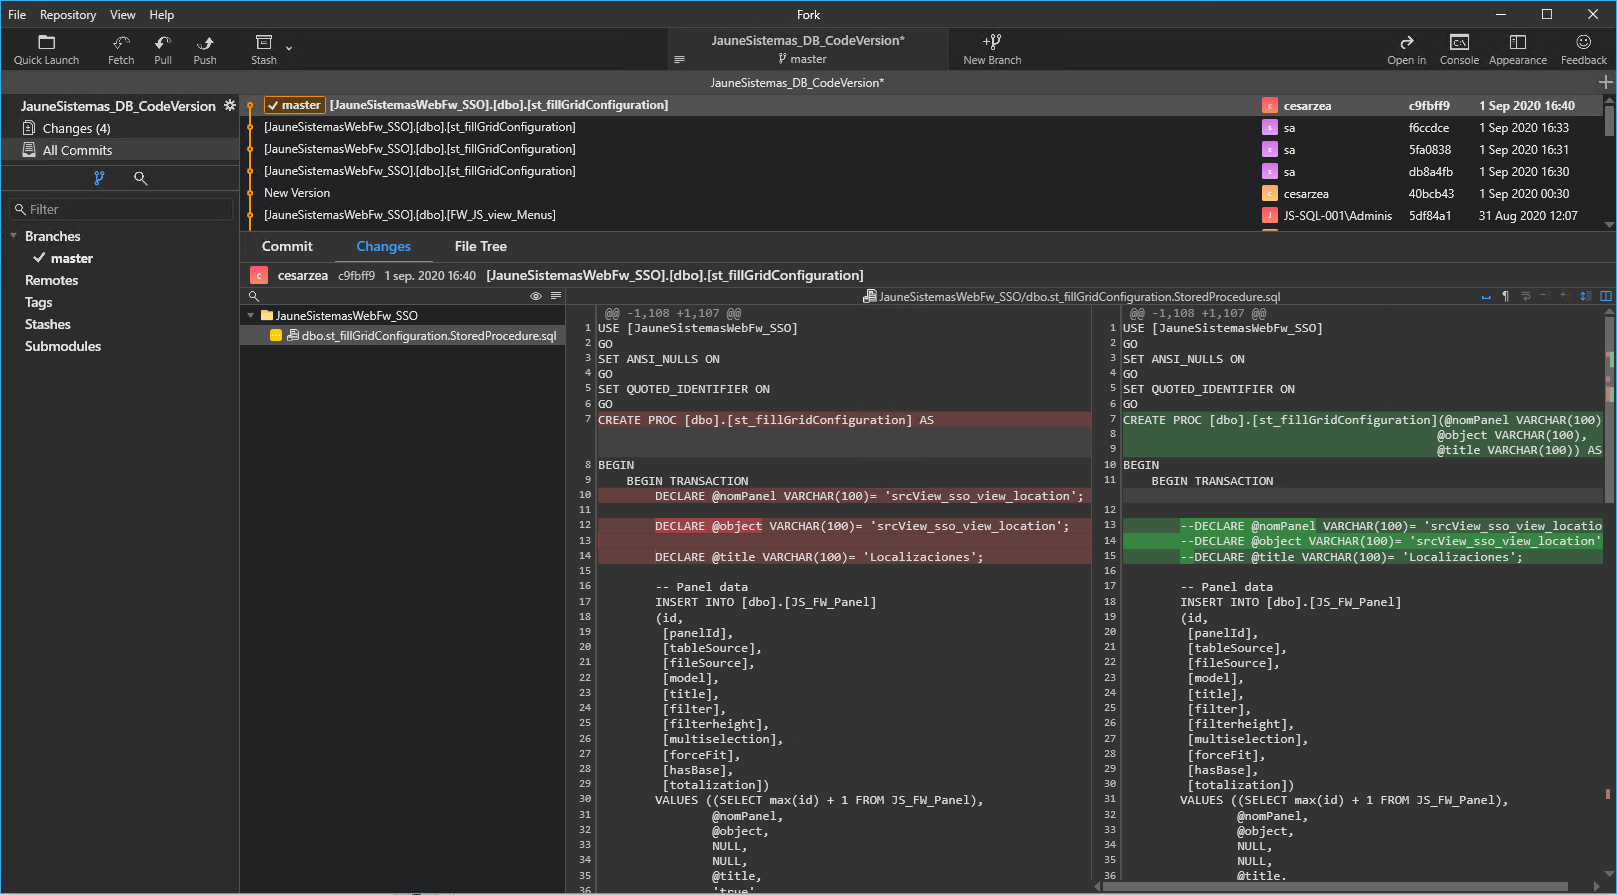This screenshot has width=1617, height=895.
Task: Select the 'New Version' commit
Action: 922,193
